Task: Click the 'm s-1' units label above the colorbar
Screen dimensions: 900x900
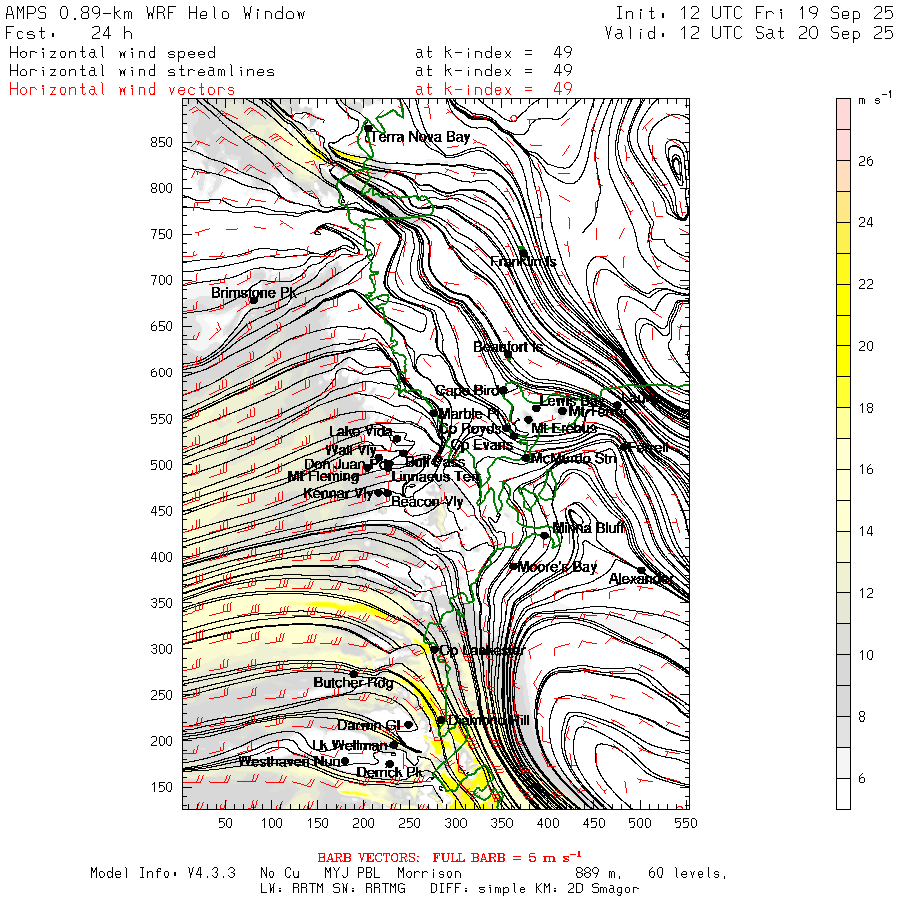Action: 875,99
